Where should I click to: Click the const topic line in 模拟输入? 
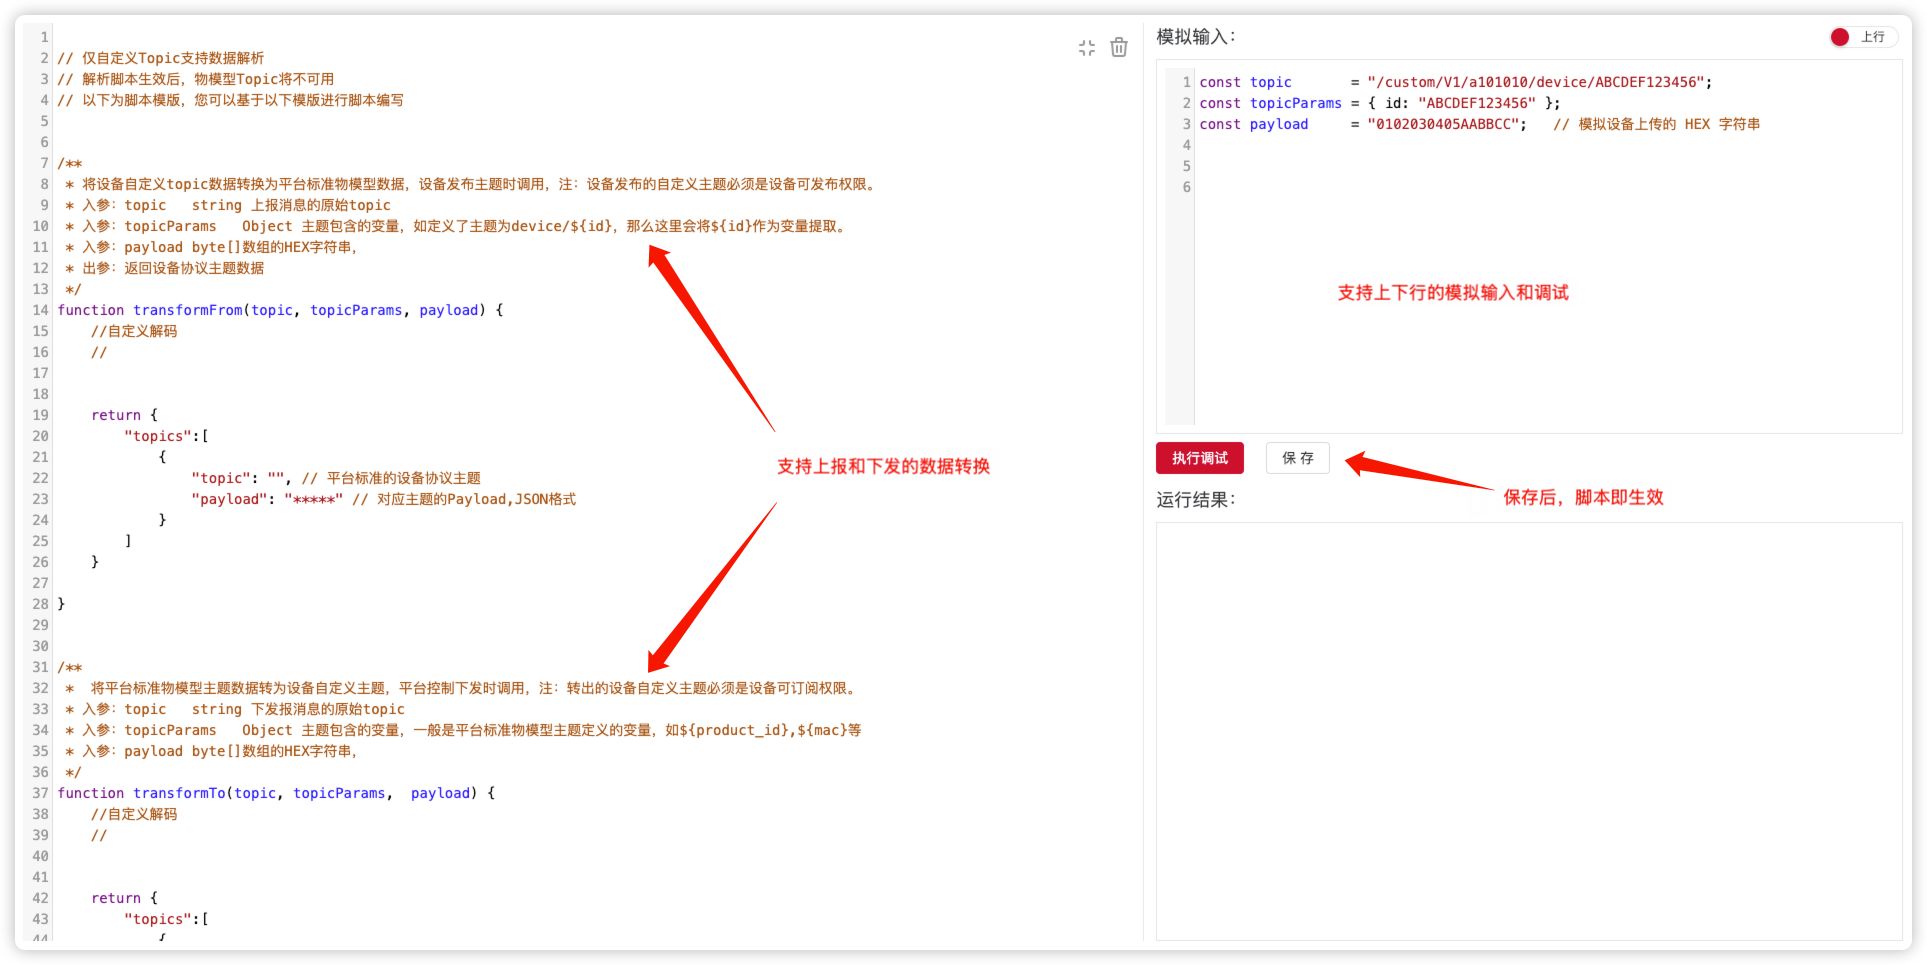[x=1454, y=82]
